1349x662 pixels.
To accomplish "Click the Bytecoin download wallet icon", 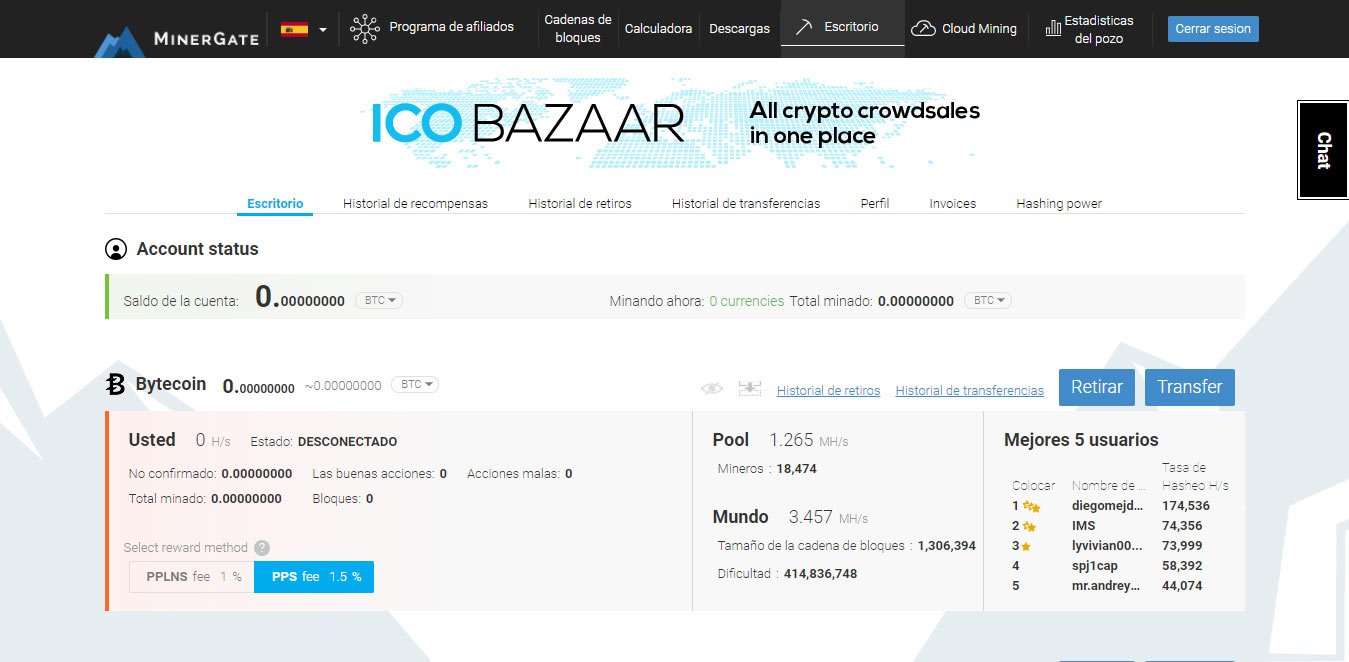I will click(x=750, y=388).
